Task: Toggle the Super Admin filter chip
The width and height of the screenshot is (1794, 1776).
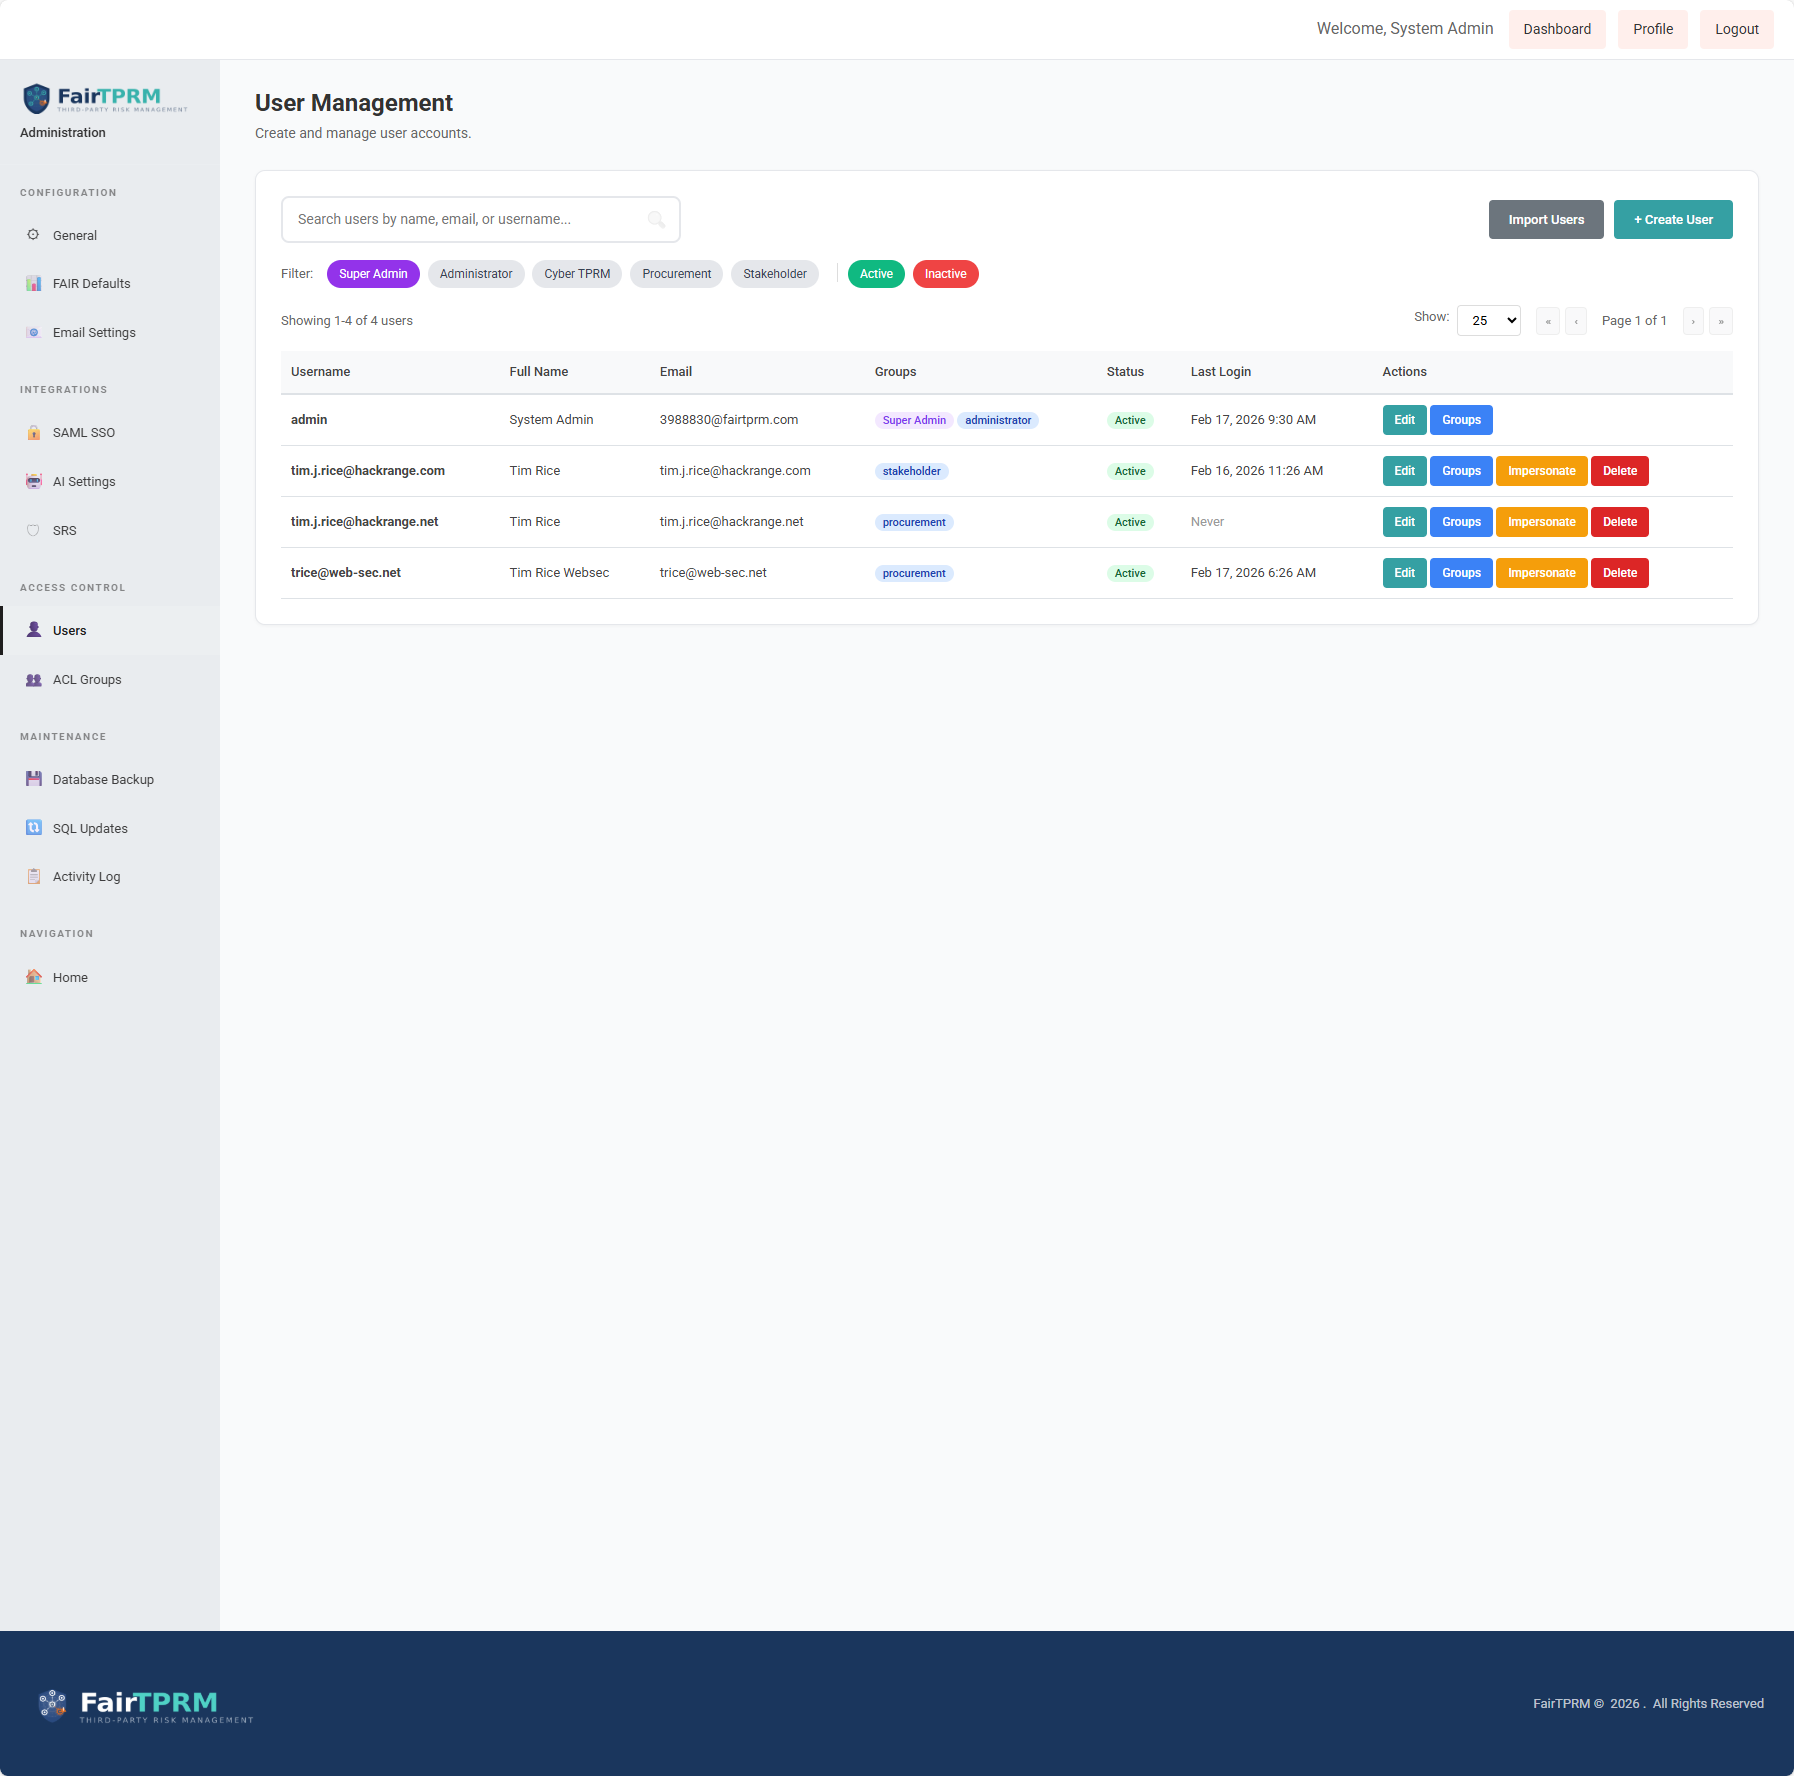Action: 373,274
